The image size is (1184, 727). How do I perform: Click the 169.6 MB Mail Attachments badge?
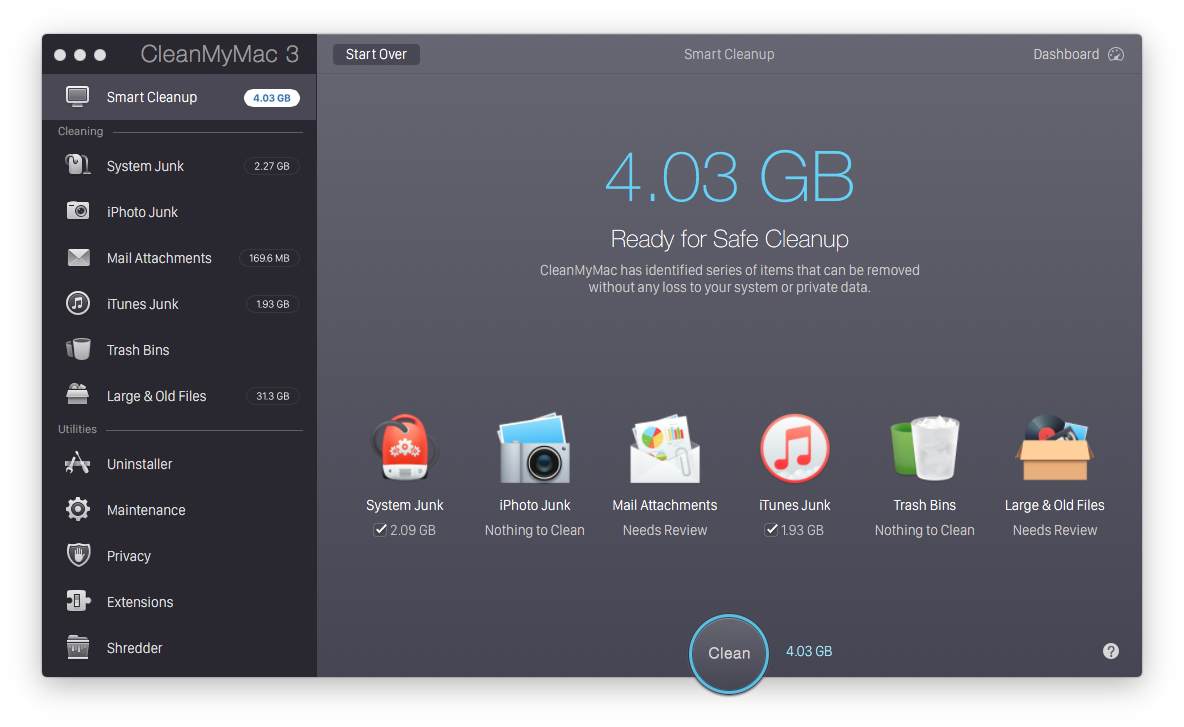270,258
